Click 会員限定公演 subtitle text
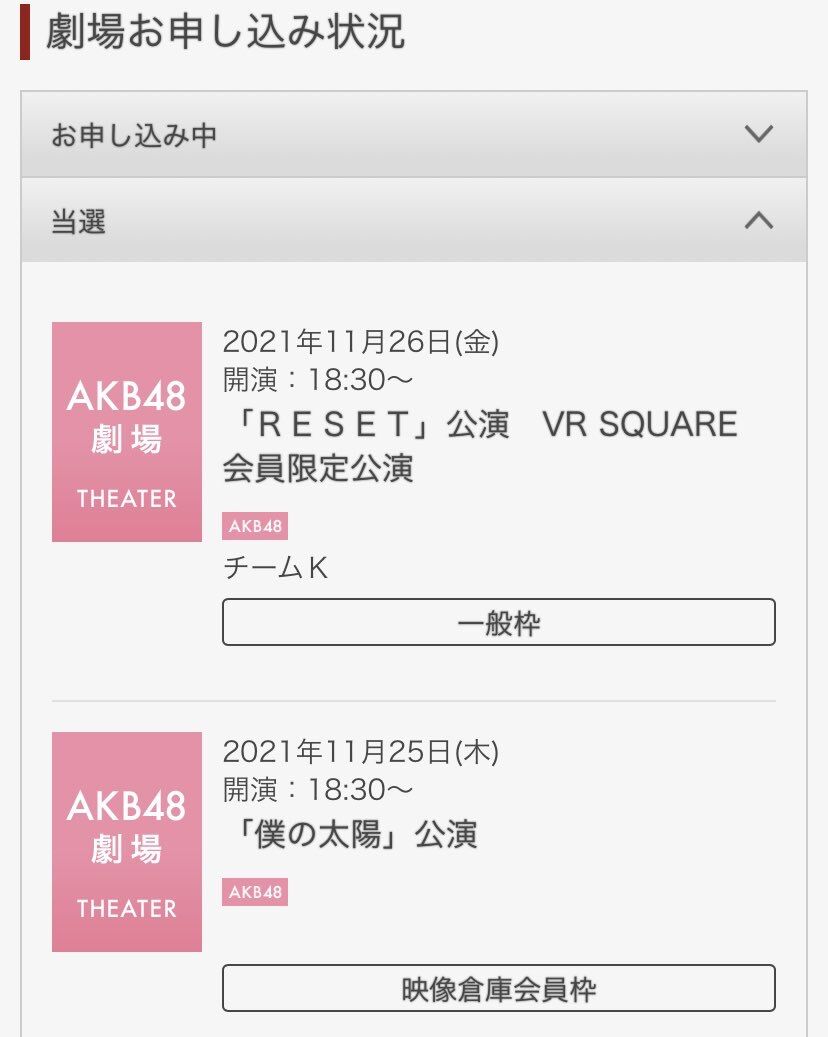The image size is (828, 1037). [318, 468]
